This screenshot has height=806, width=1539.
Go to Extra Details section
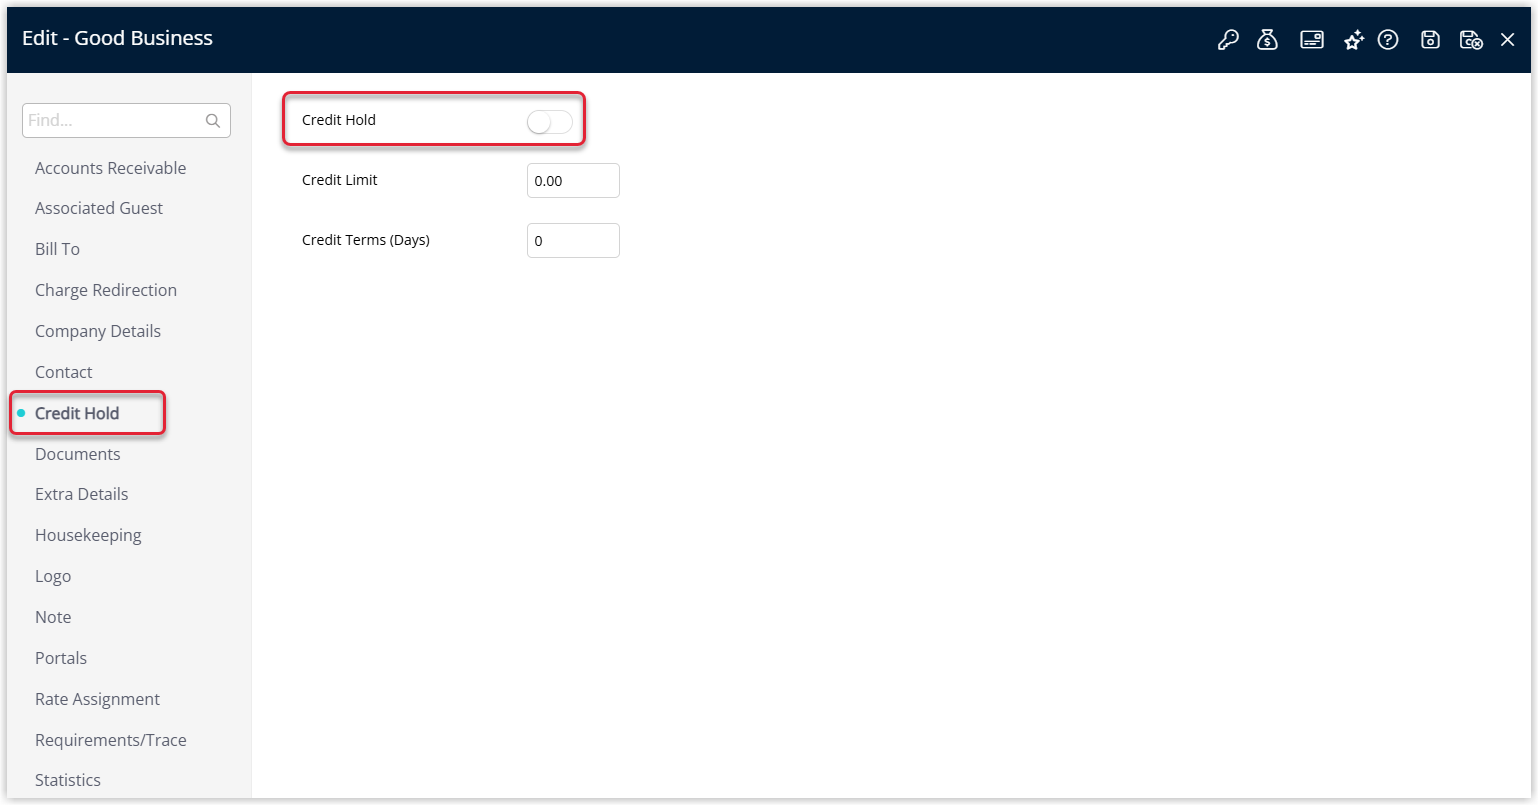82,494
